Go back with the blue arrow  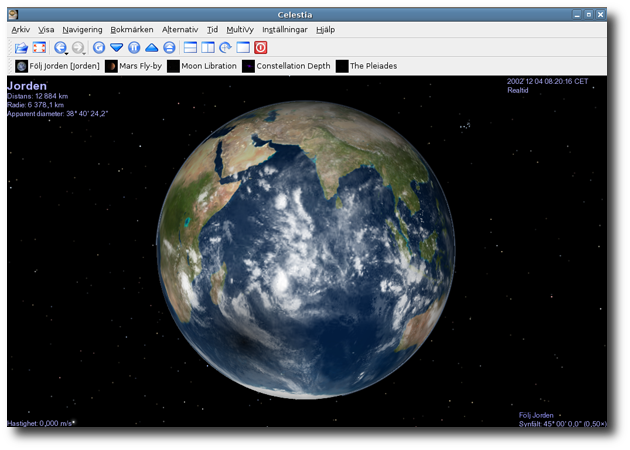60,47
